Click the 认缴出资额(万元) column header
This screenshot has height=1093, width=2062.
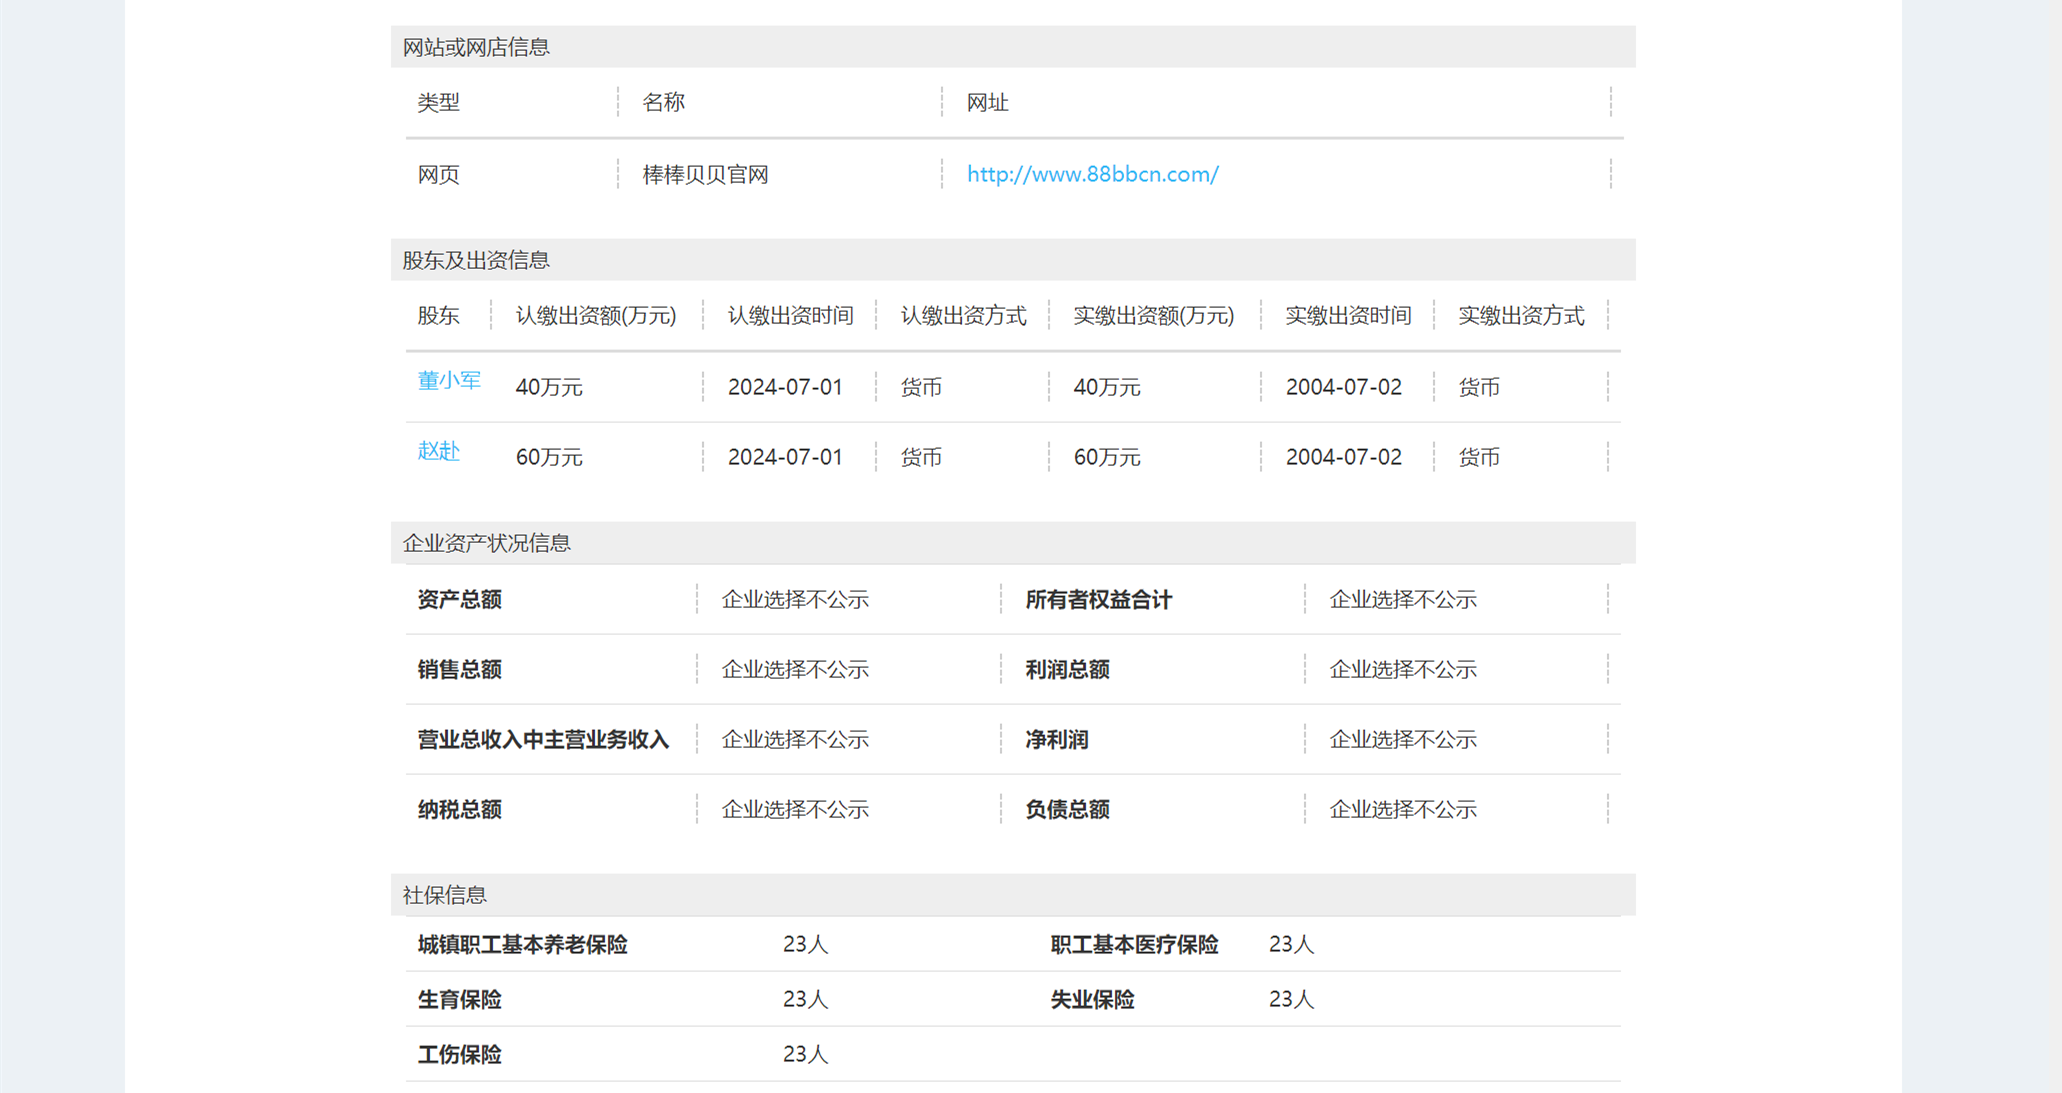[596, 316]
